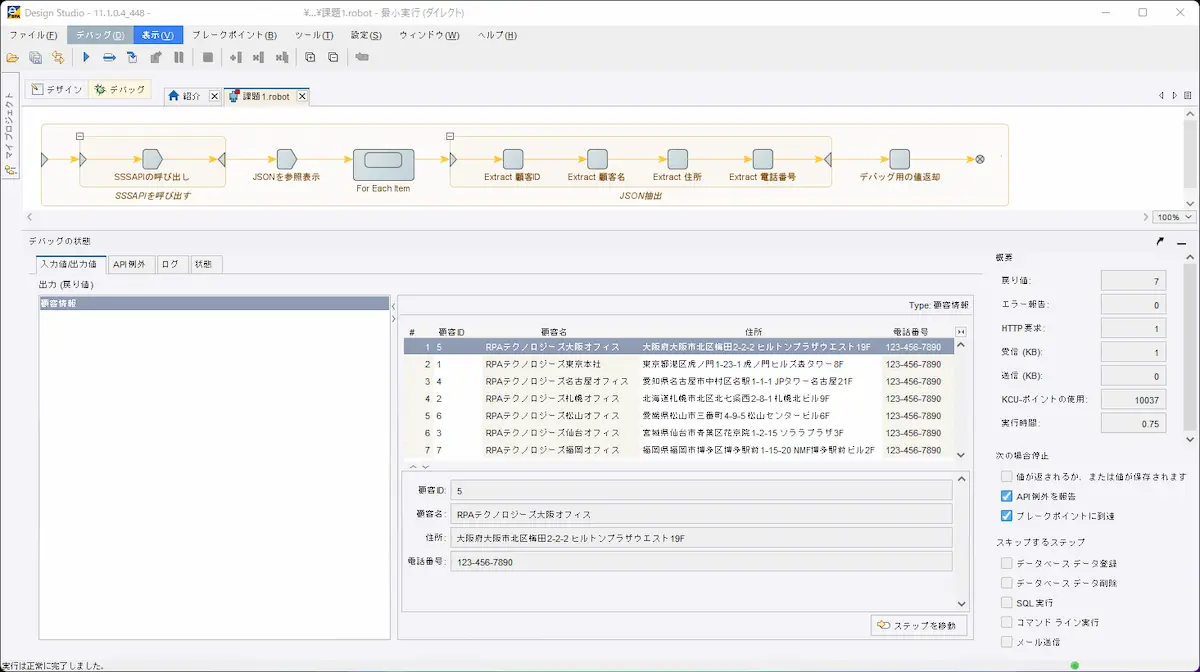Select the デバッグ mode button
1200x672 pixels.
pos(120,90)
